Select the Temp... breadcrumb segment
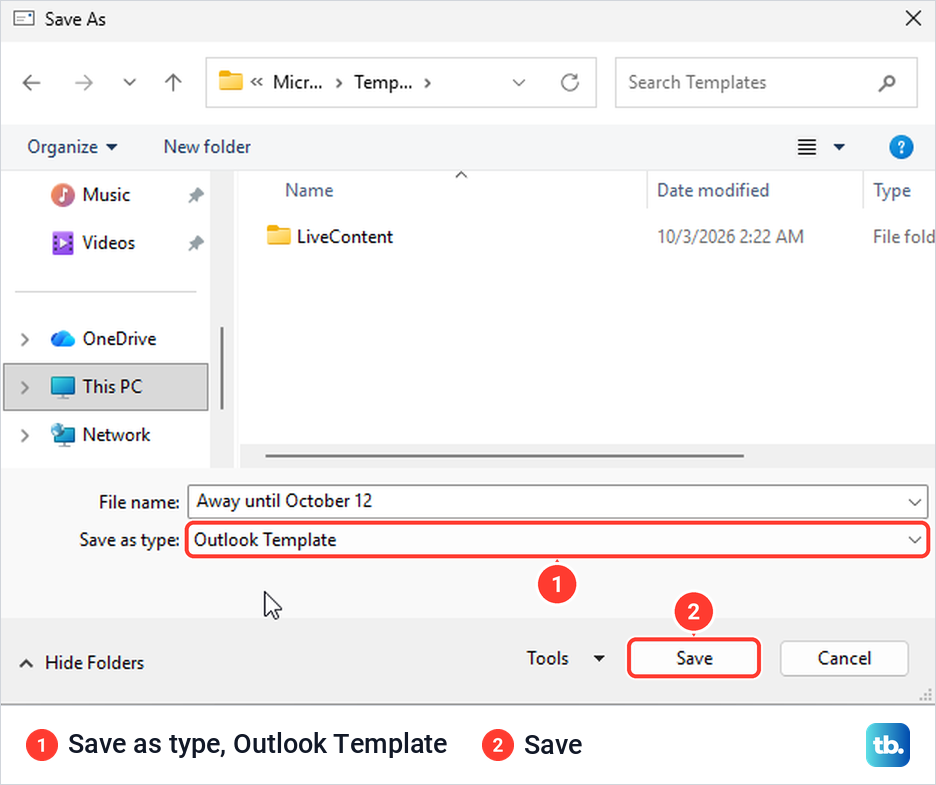Image resolution: width=936 pixels, height=785 pixels. click(x=383, y=82)
